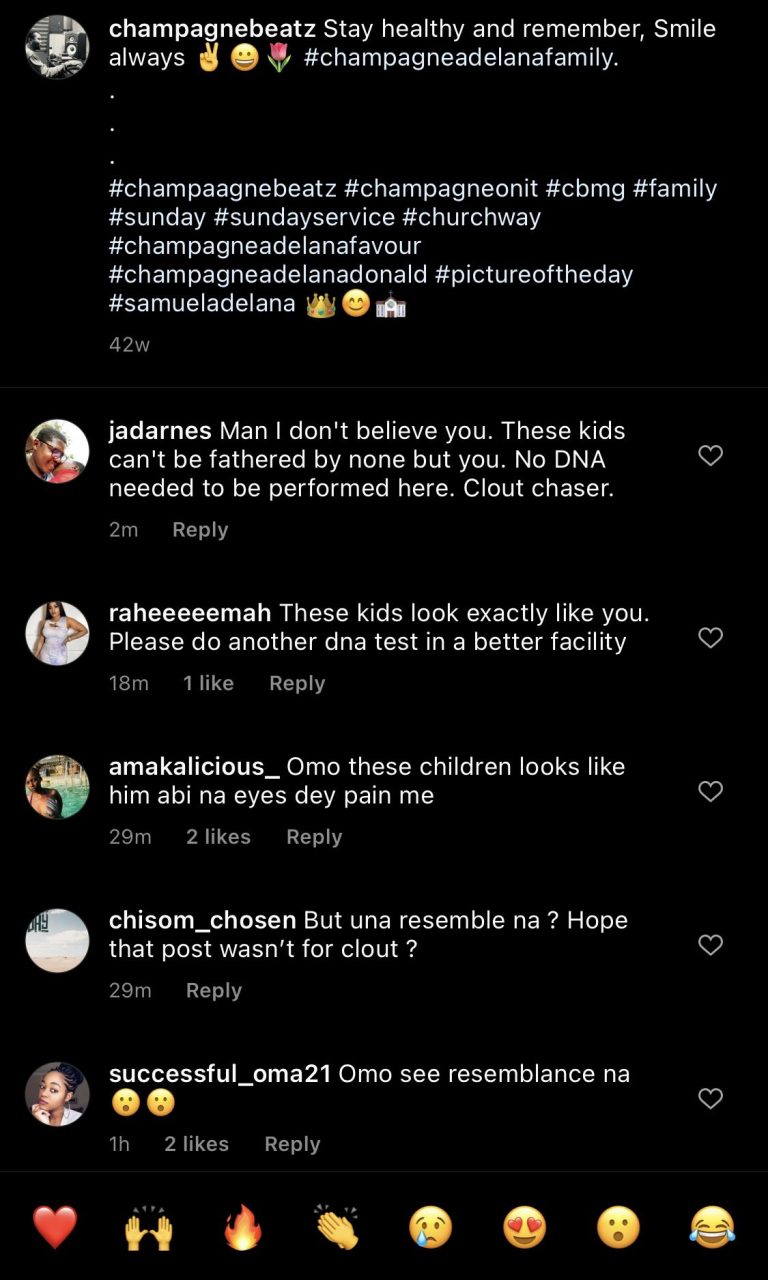Send heart-eyes emoji reaction
The width and height of the screenshot is (768, 1280).
pos(525,1227)
